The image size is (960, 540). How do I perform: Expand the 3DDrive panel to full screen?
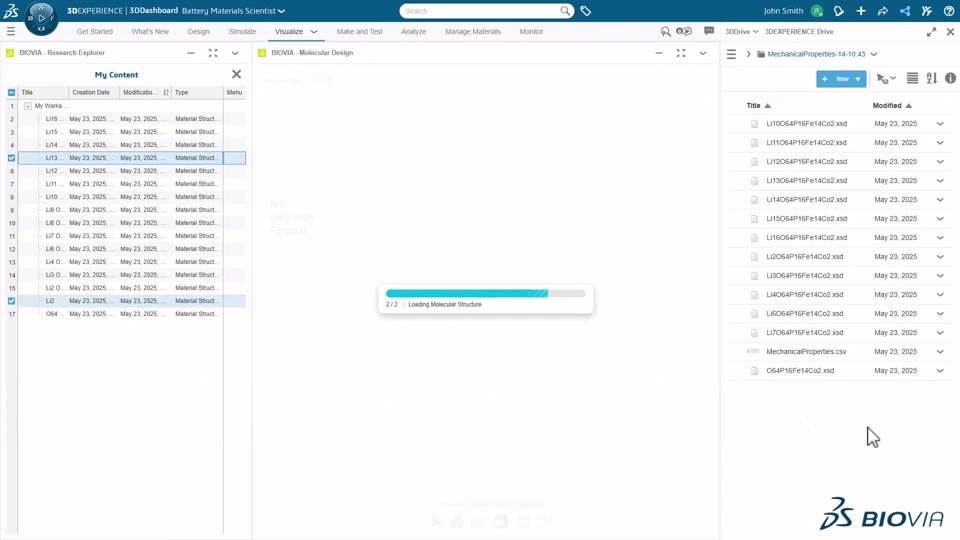[x=931, y=32]
